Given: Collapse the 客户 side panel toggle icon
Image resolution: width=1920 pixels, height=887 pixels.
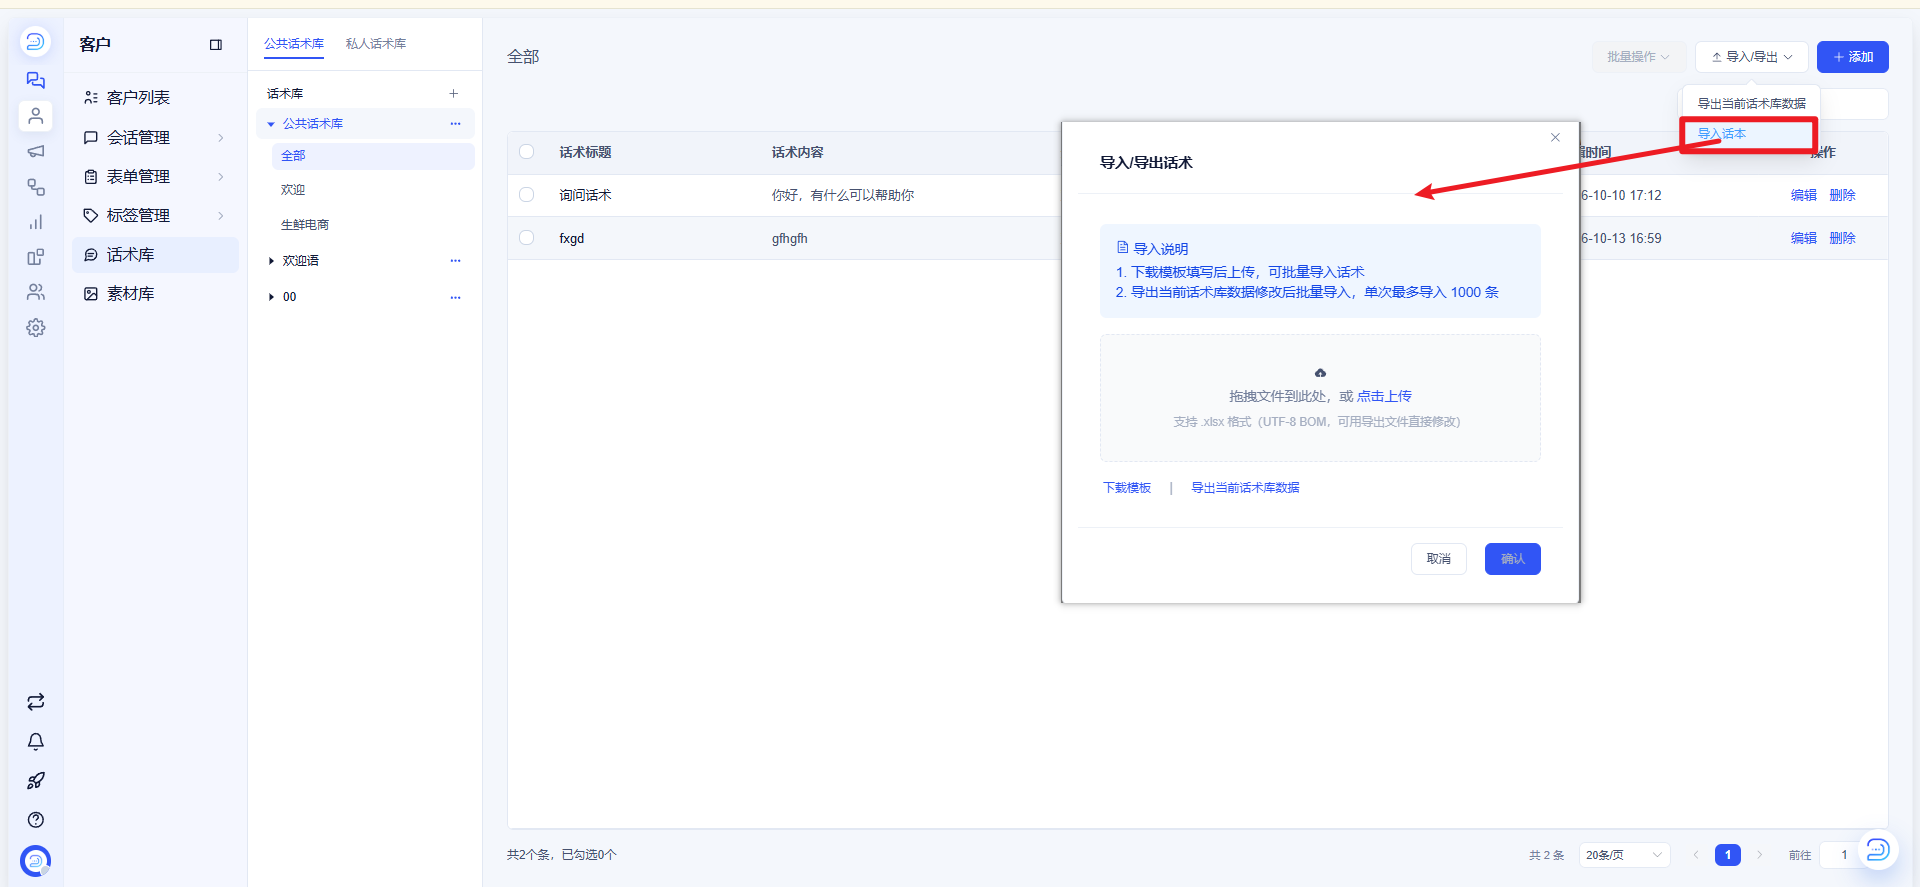Looking at the screenshot, I should pyautogui.click(x=216, y=45).
